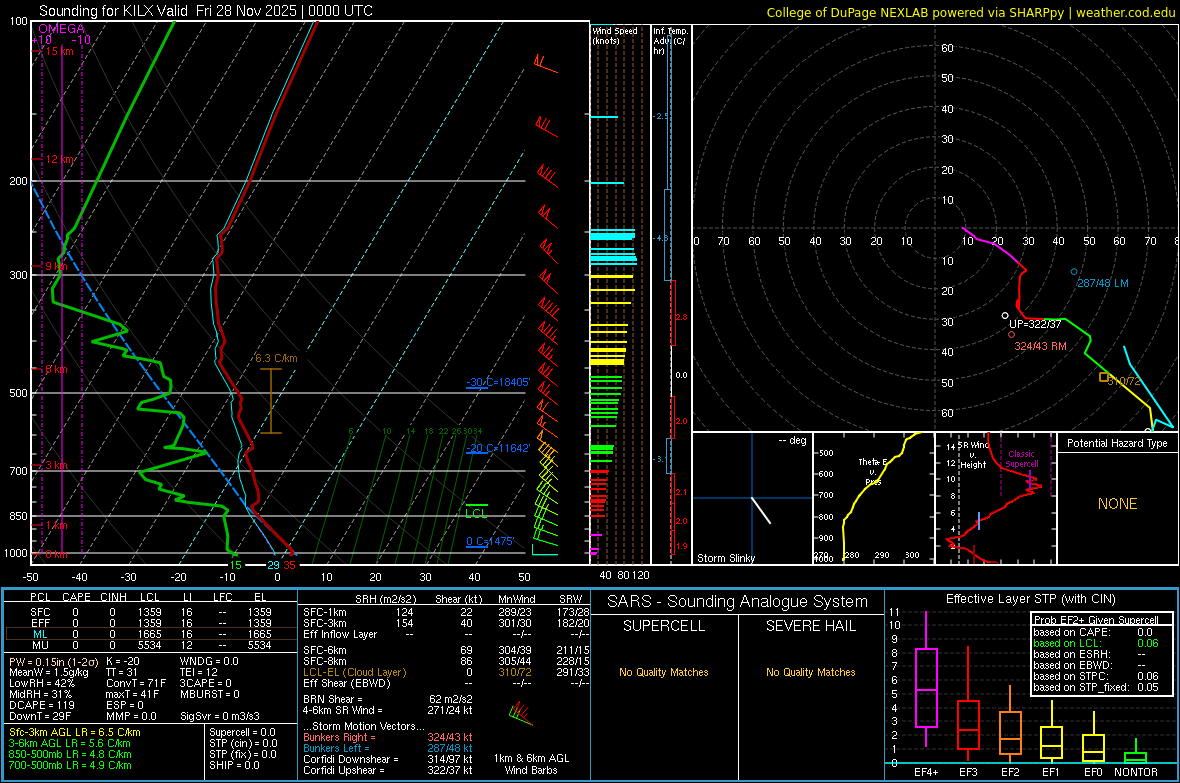This screenshot has width=1180, height=783.
Task: Click the Storm Slinky panel label
Action: pos(726,558)
